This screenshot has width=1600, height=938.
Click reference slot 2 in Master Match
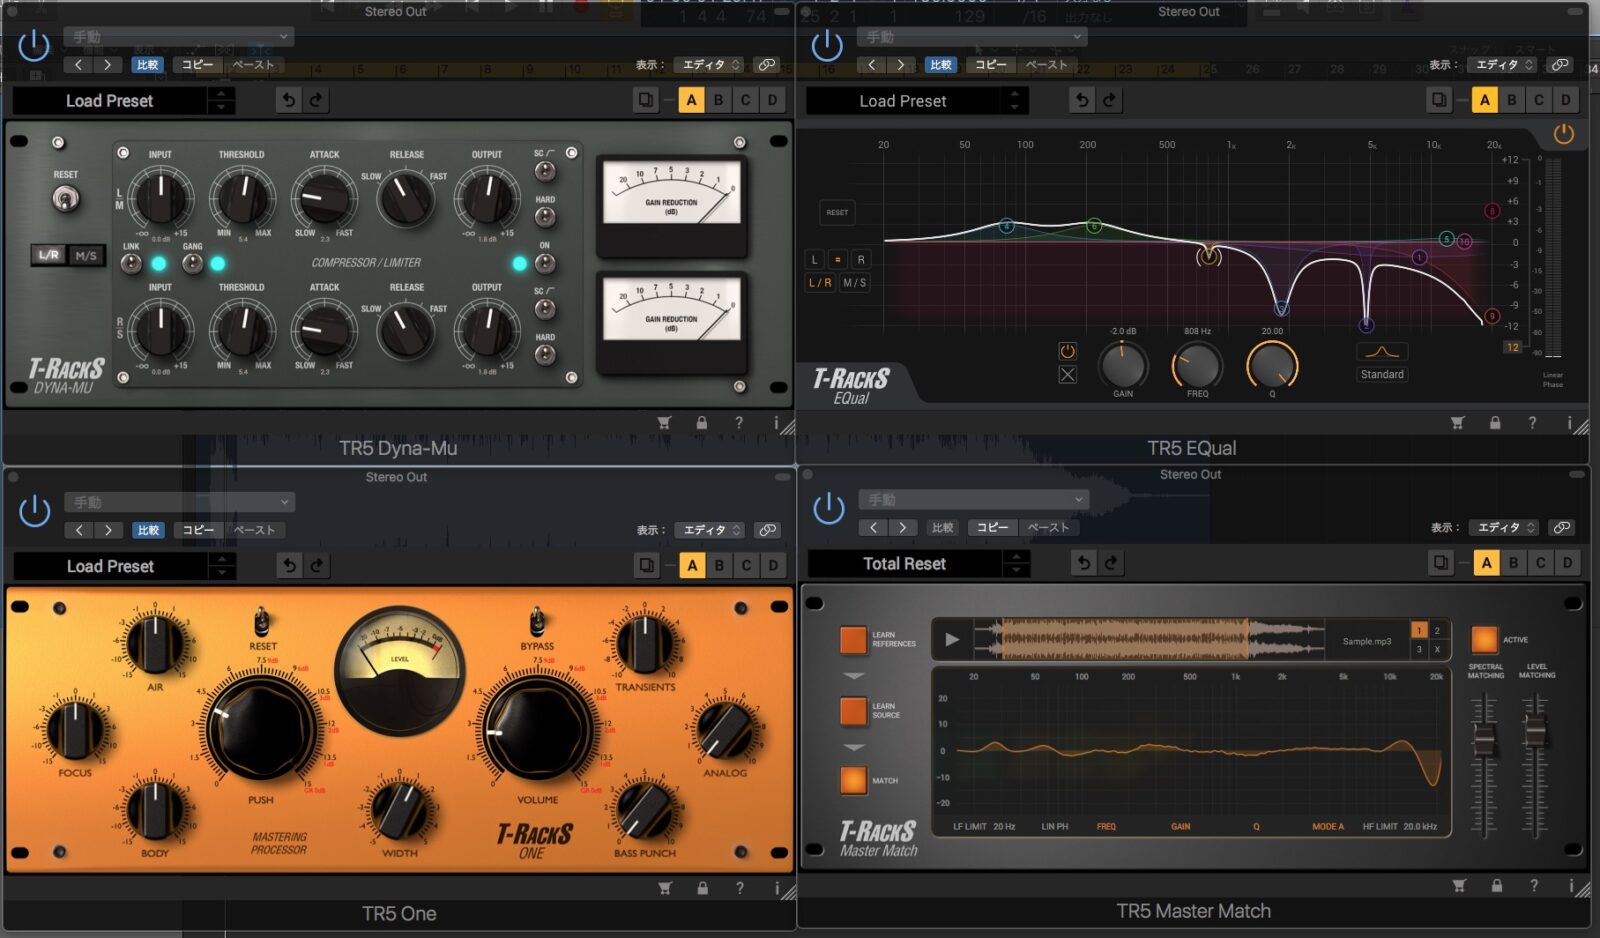point(1437,630)
